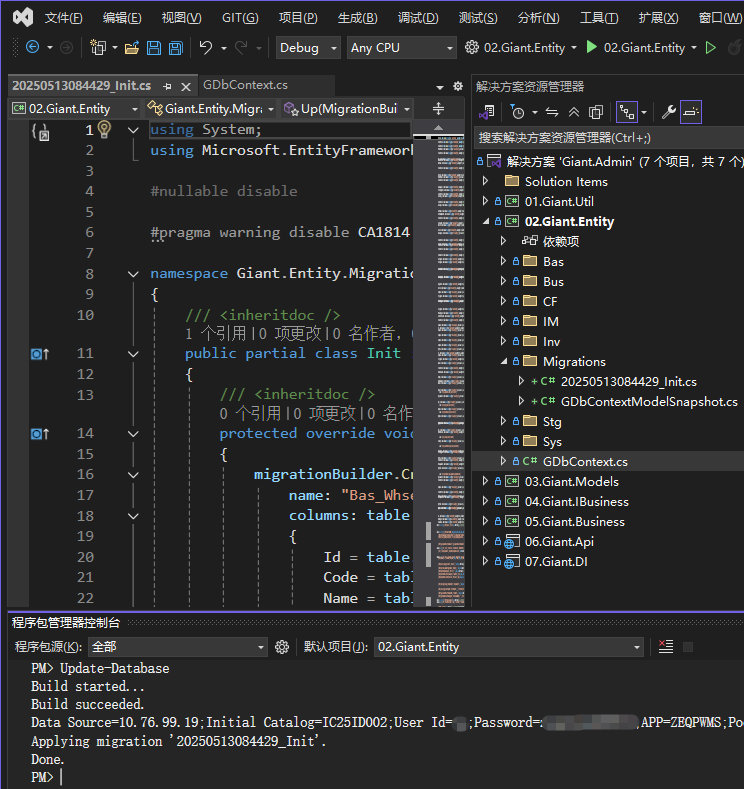Open package manager settings gear icon
Image resolution: width=744 pixels, height=789 pixels.
(x=282, y=647)
